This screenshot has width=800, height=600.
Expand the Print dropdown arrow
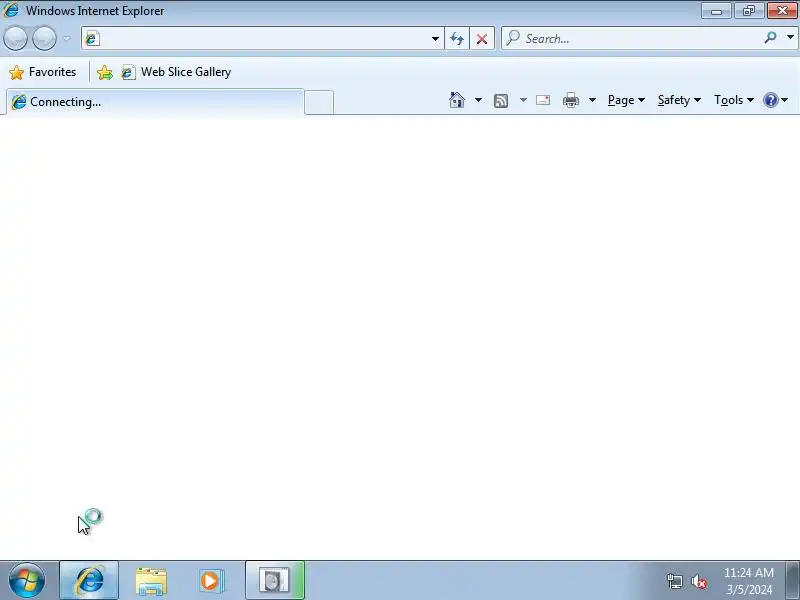pyautogui.click(x=592, y=100)
